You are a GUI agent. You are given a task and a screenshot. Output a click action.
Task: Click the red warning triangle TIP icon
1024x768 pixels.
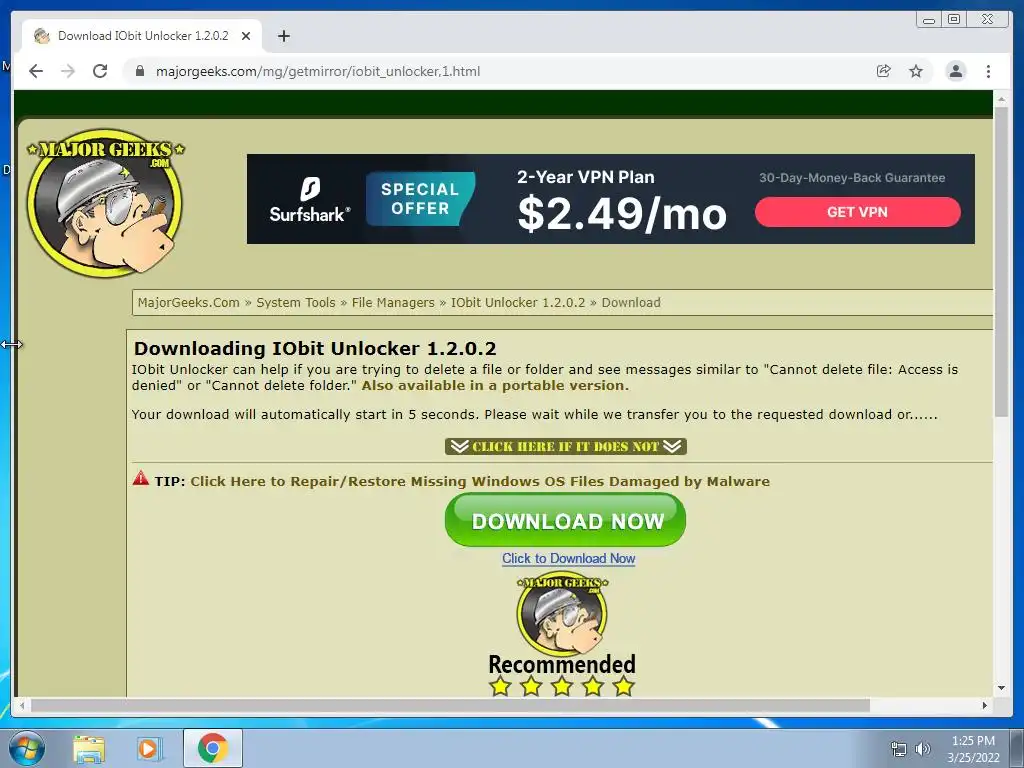coord(140,479)
